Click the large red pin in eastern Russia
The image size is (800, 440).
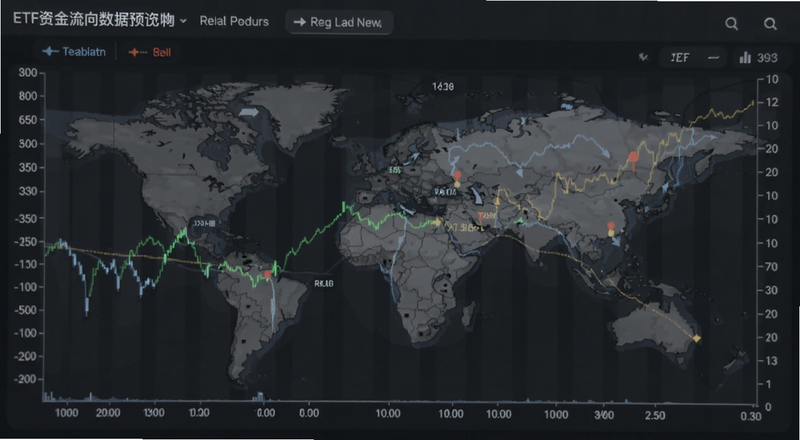634,158
